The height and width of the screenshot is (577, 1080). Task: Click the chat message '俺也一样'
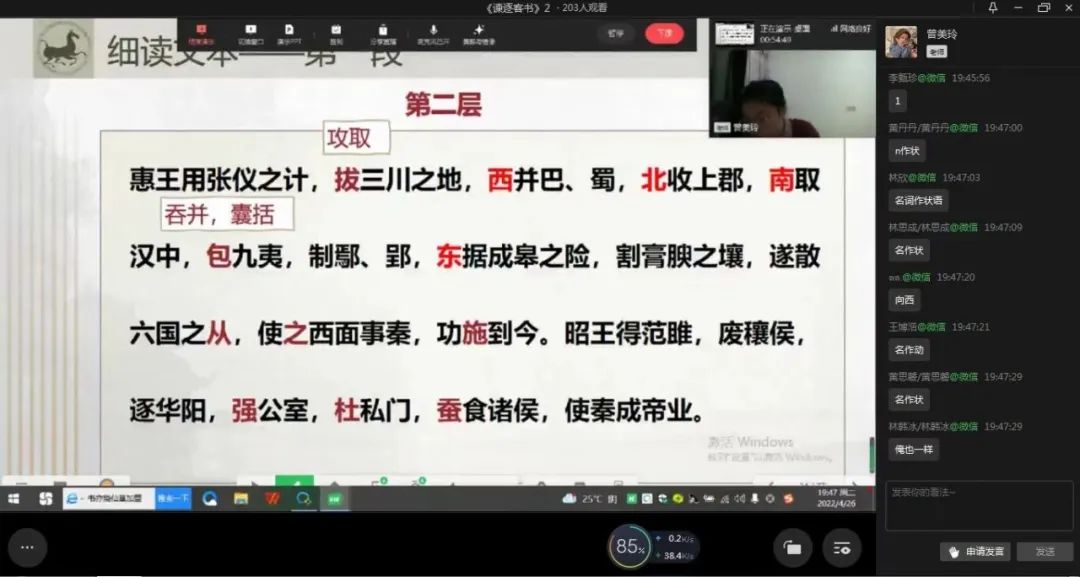913,450
